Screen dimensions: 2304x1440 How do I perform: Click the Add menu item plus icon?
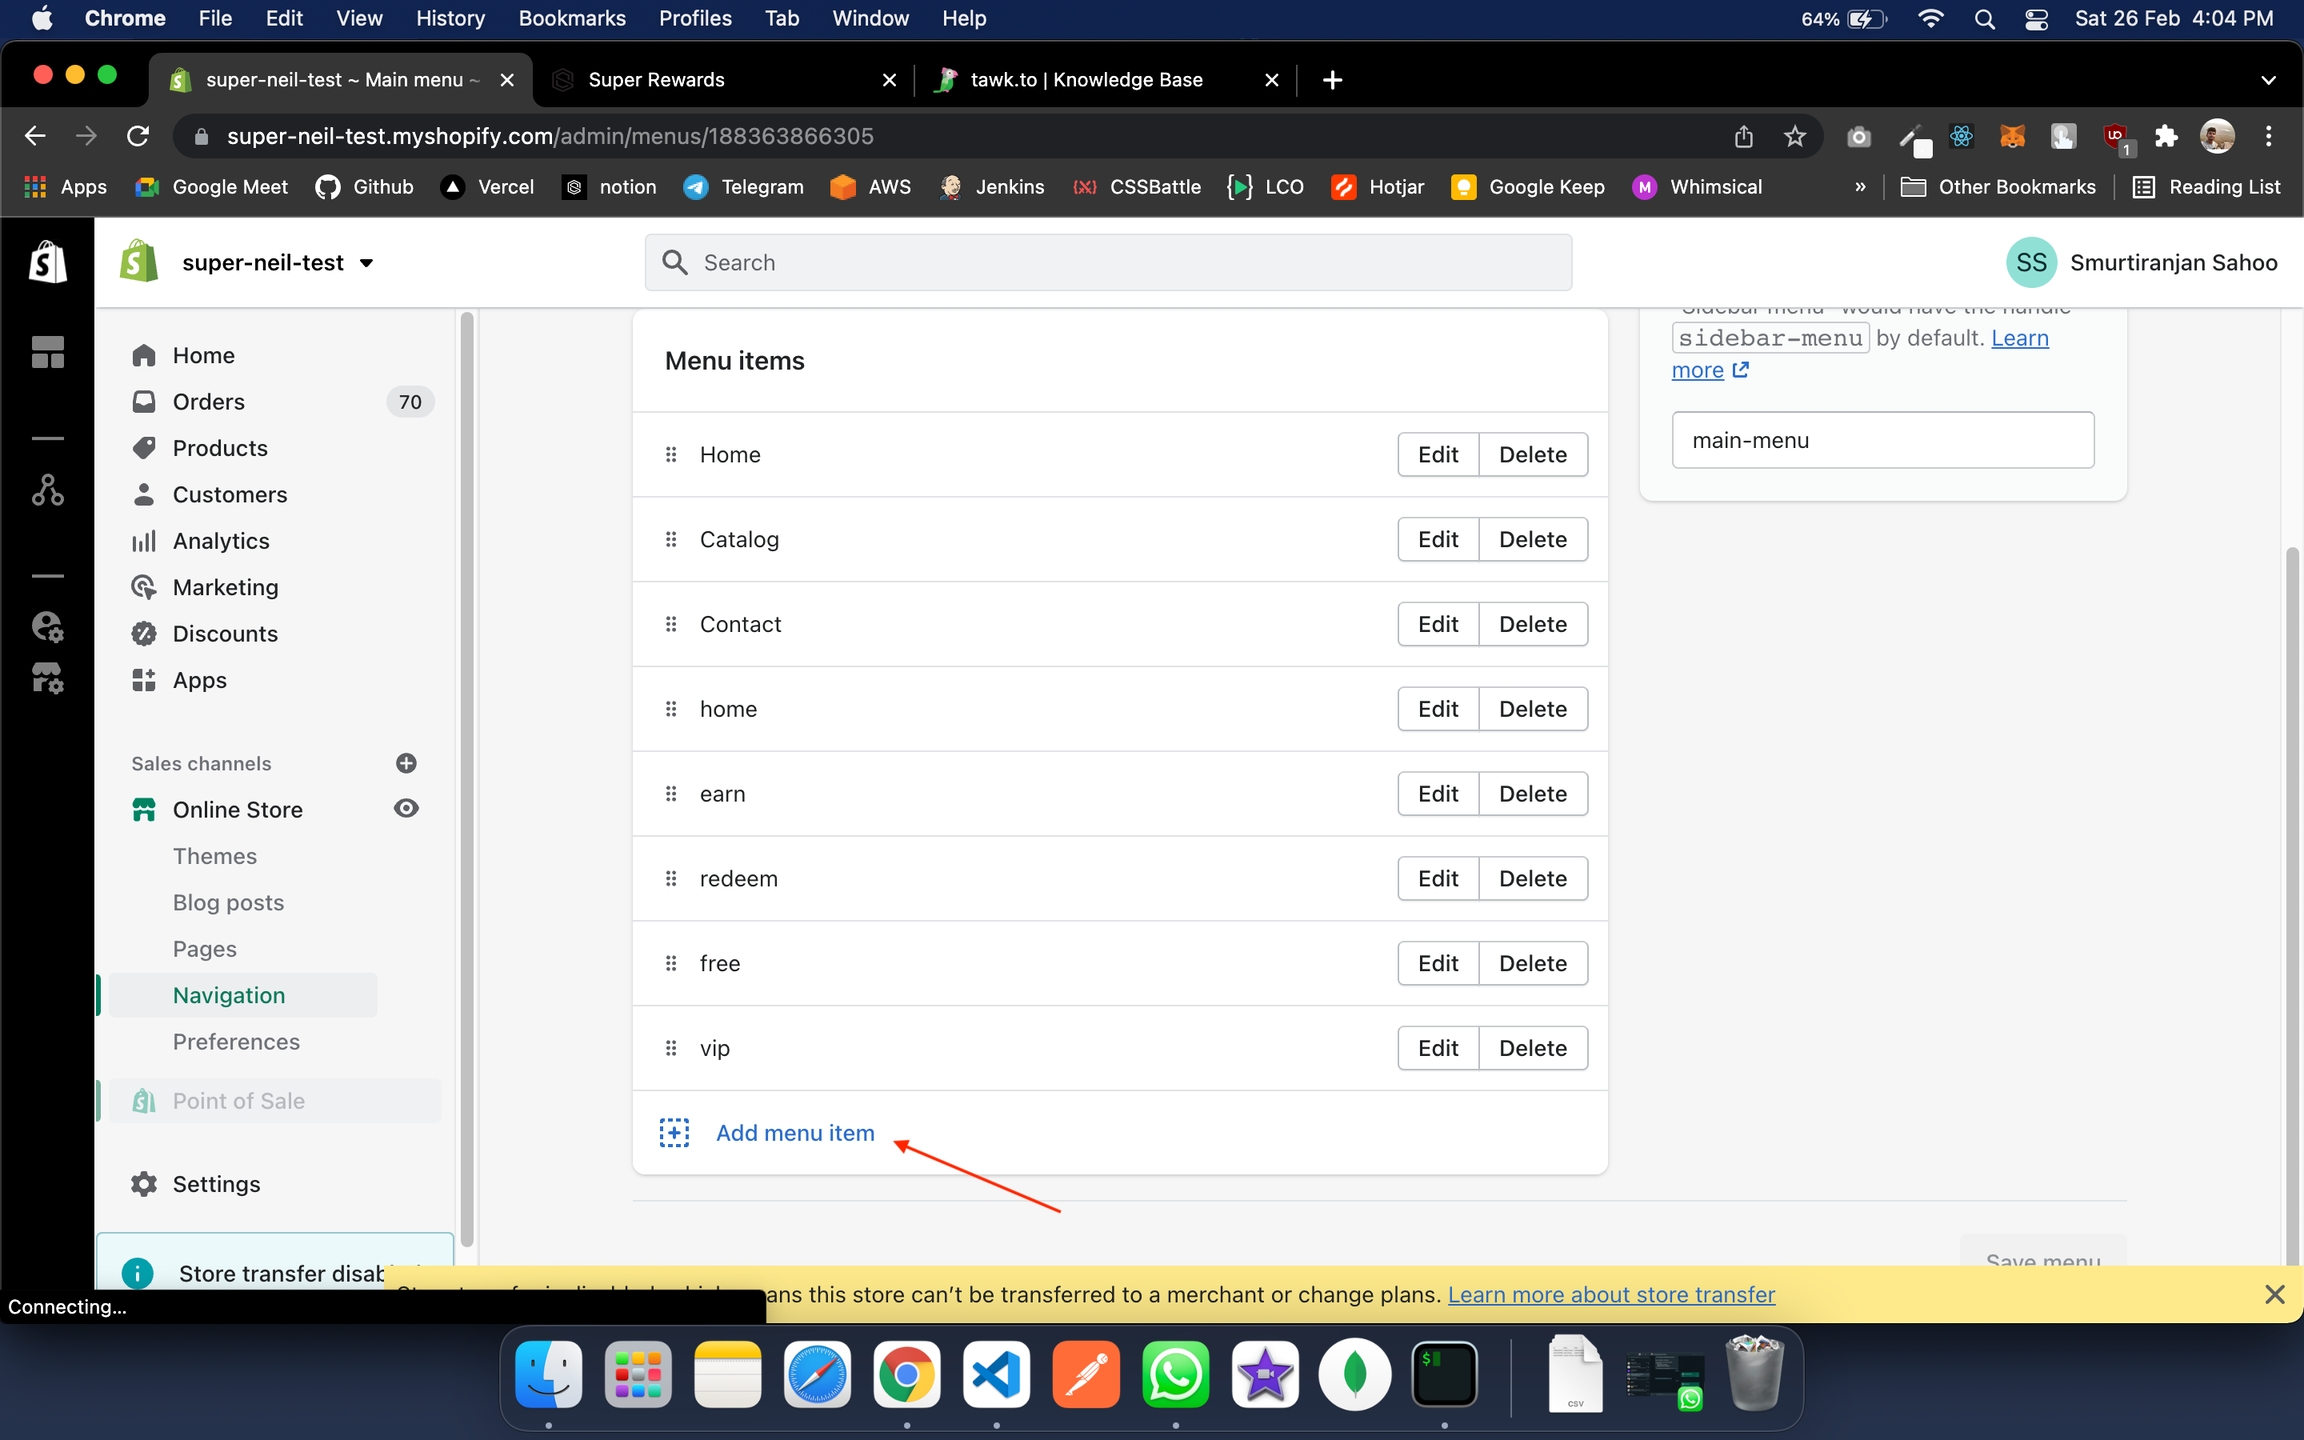coord(674,1132)
